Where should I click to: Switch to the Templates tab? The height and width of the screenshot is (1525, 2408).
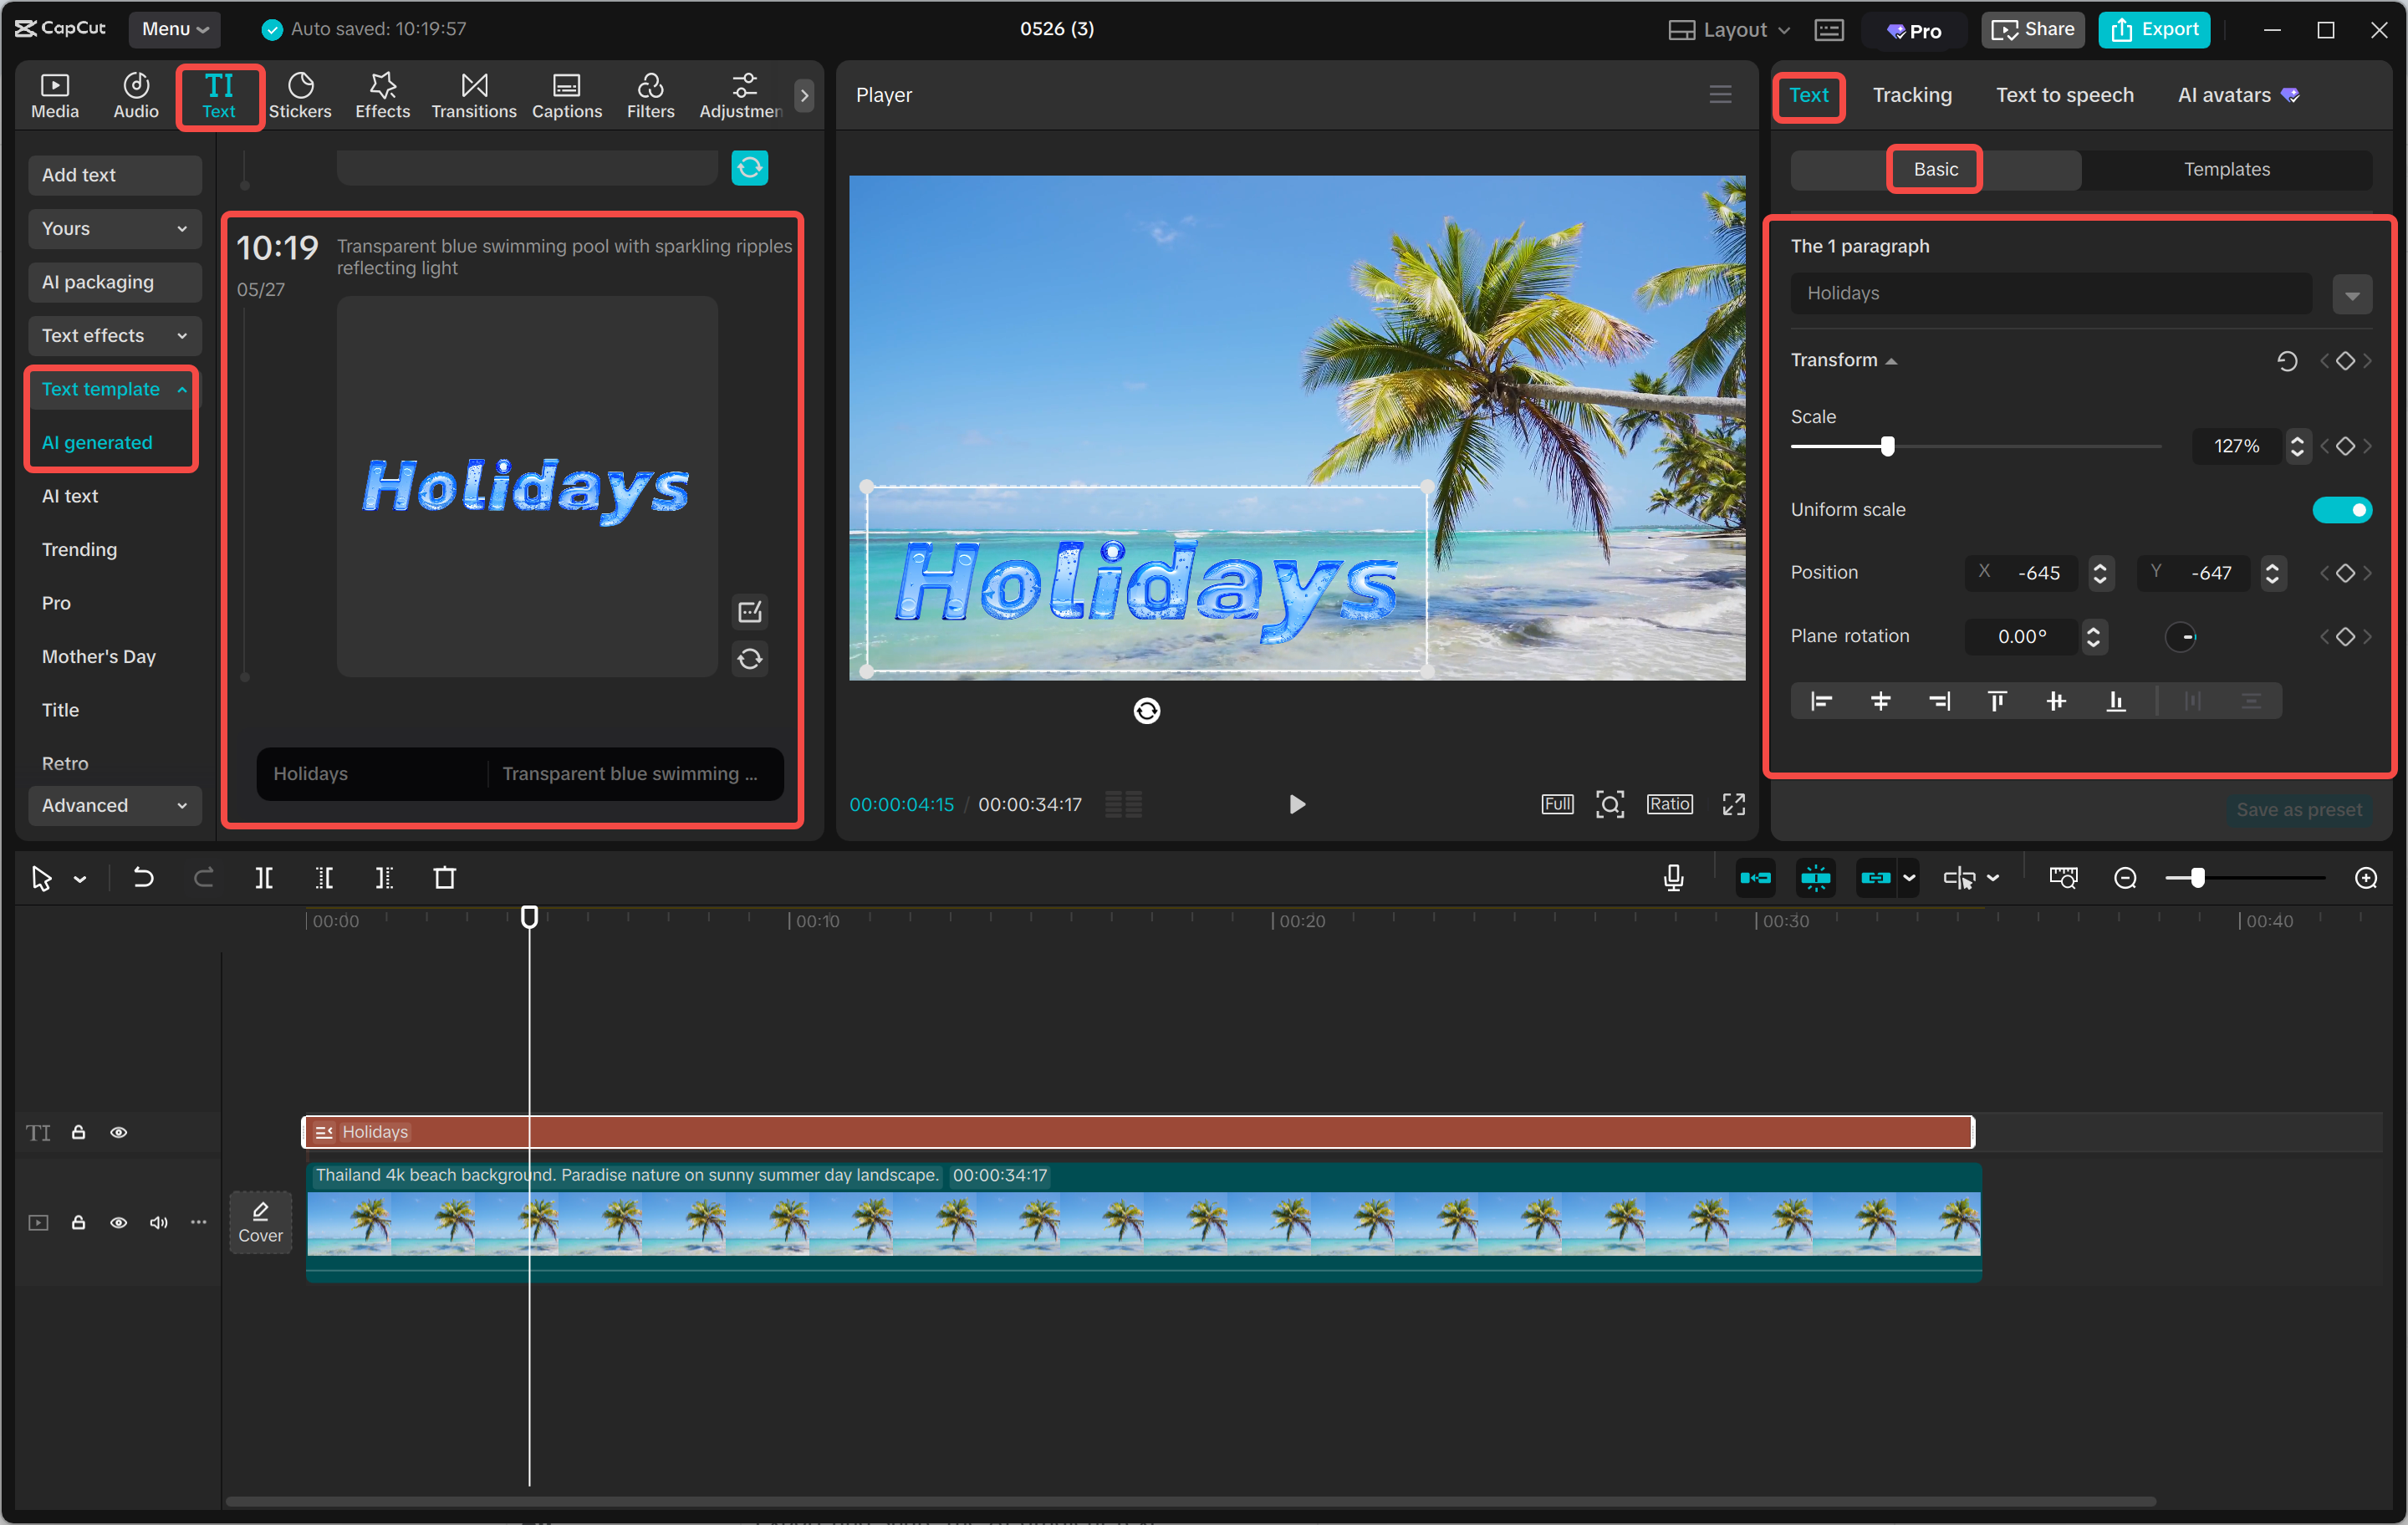coord(2226,170)
